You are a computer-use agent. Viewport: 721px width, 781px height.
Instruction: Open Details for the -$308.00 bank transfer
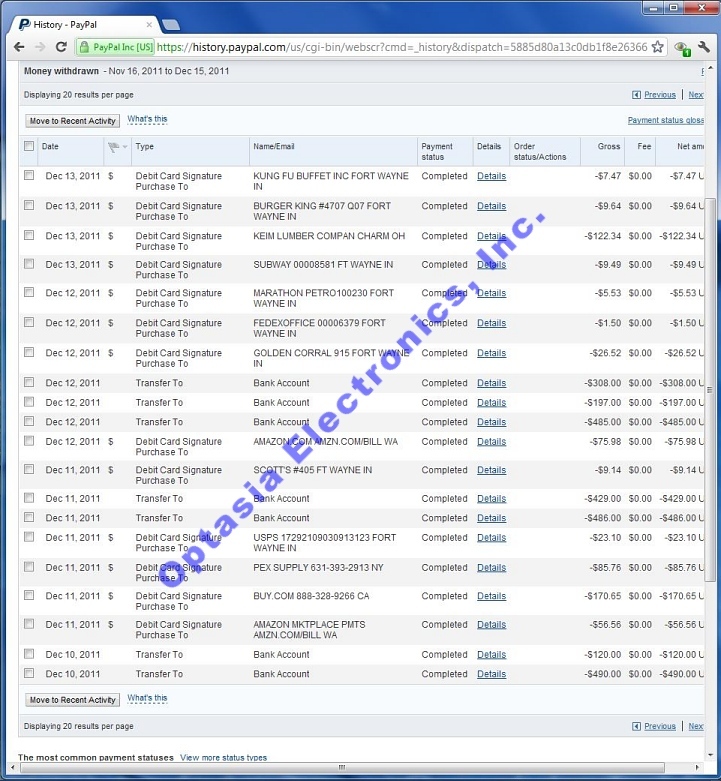point(491,383)
